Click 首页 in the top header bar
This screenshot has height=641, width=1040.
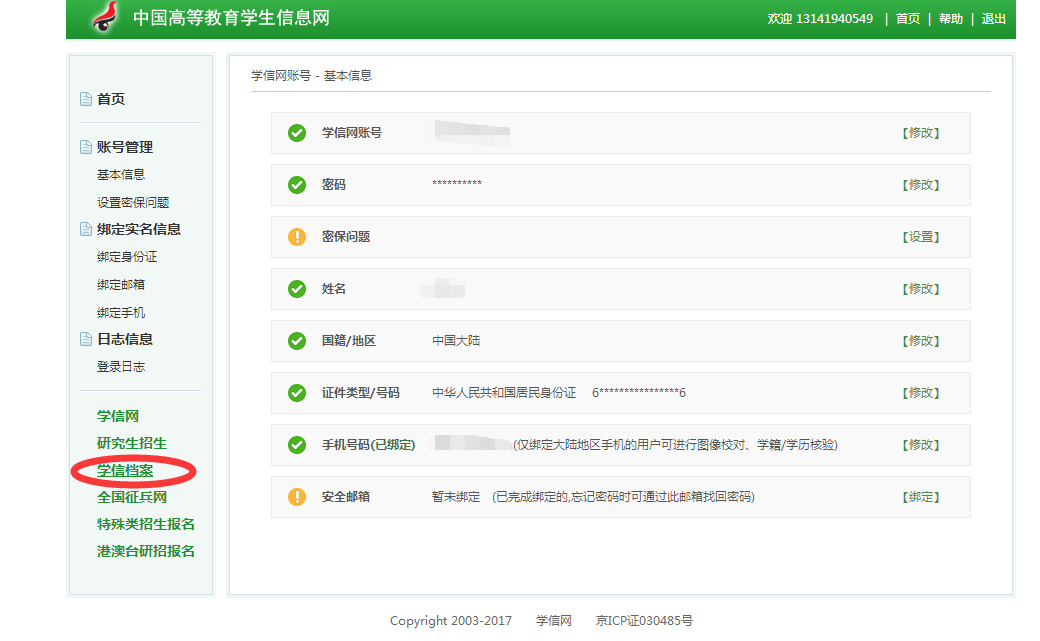[x=908, y=19]
